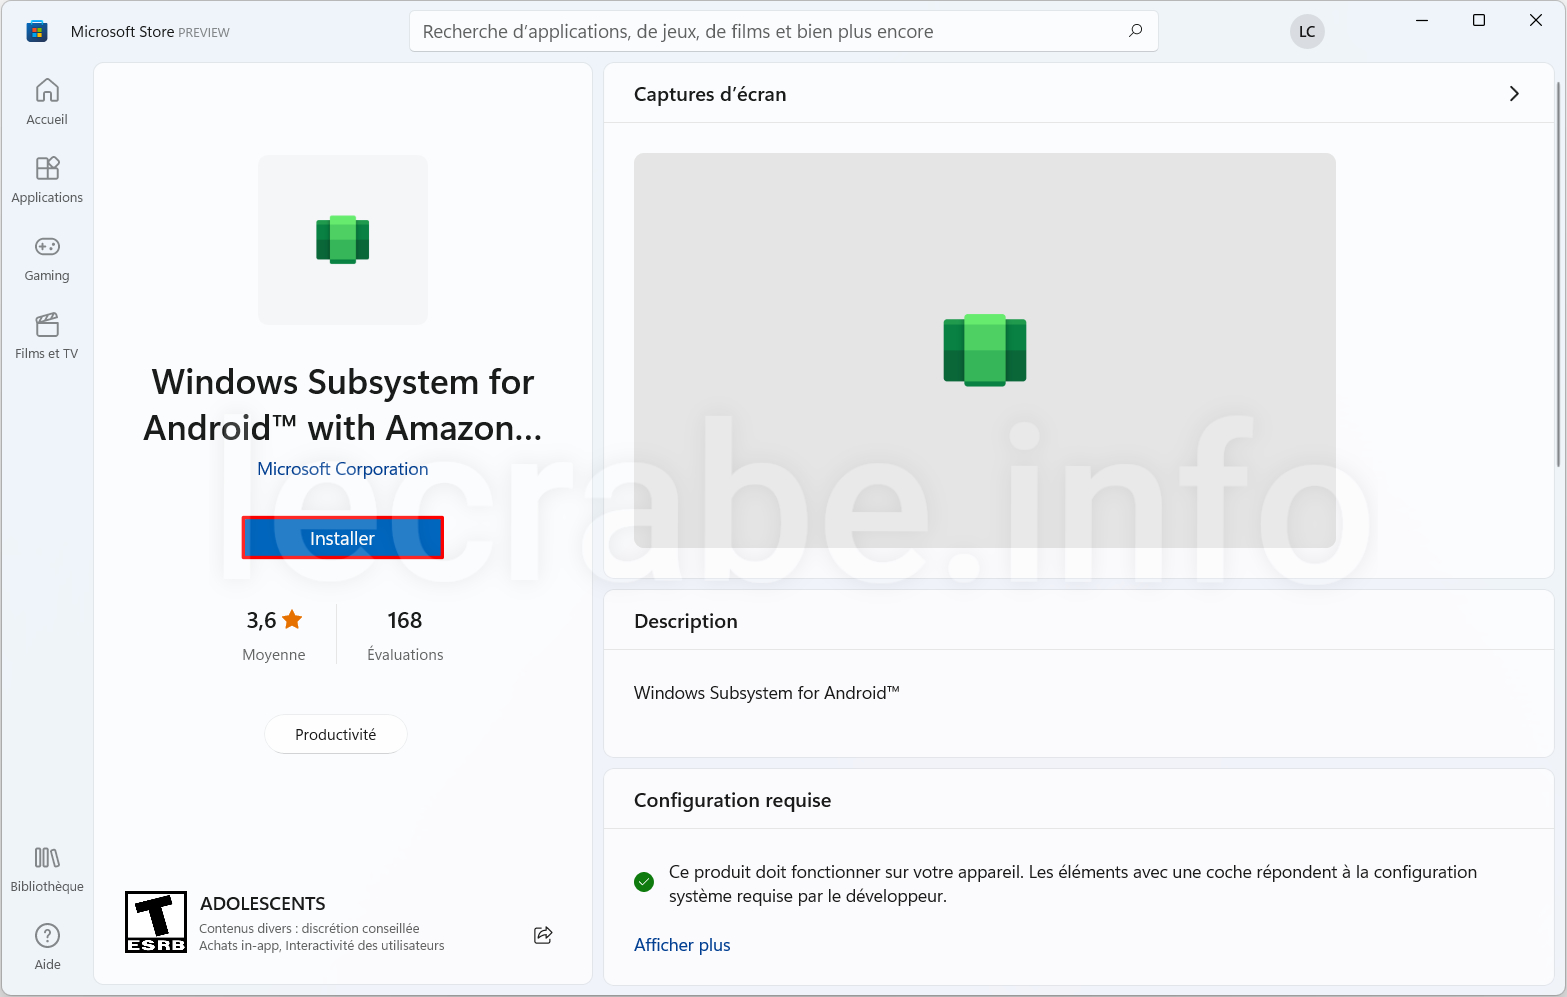Open the Films et TV section
The image size is (1567, 997).
47,336
